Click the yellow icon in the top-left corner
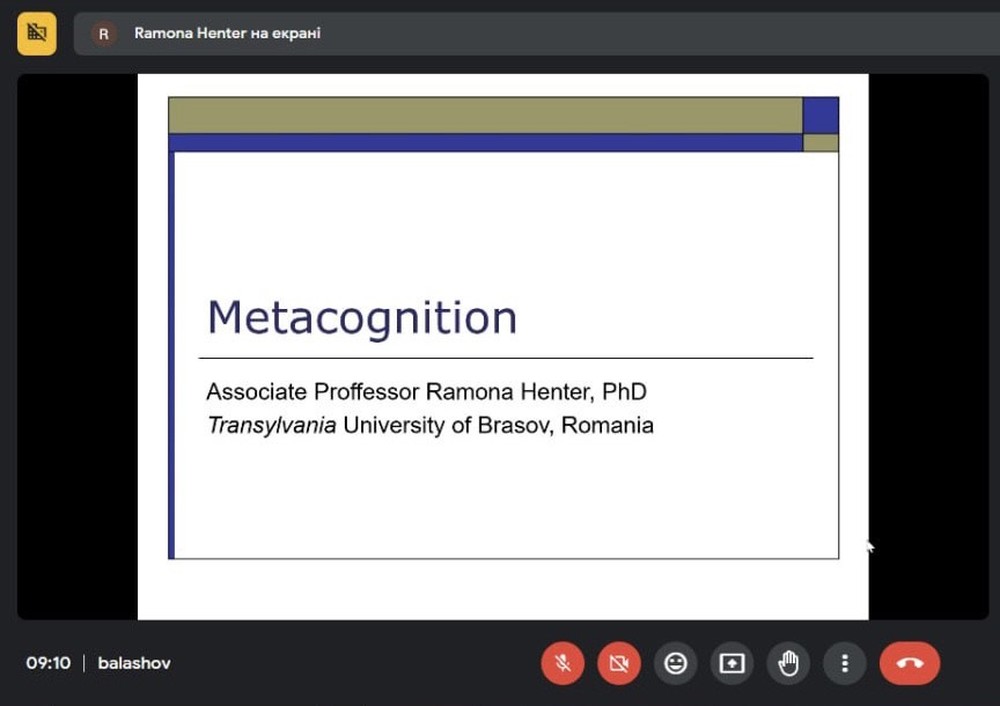Screen dimensions: 1000x706 37,33
